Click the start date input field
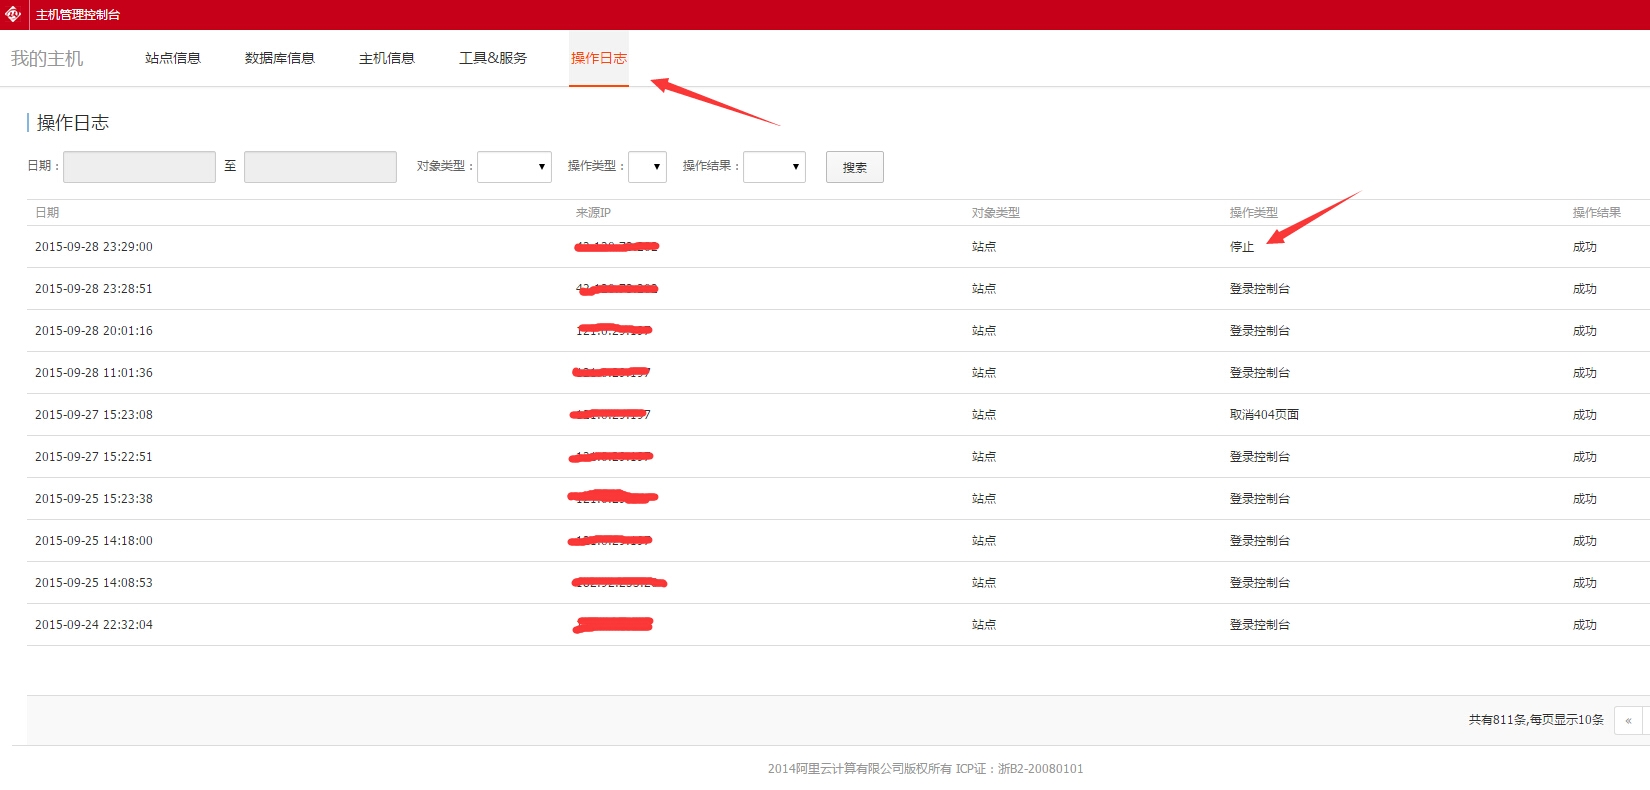Image resolution: width=1650 pixels, height=790 pixels. point(139,167)
